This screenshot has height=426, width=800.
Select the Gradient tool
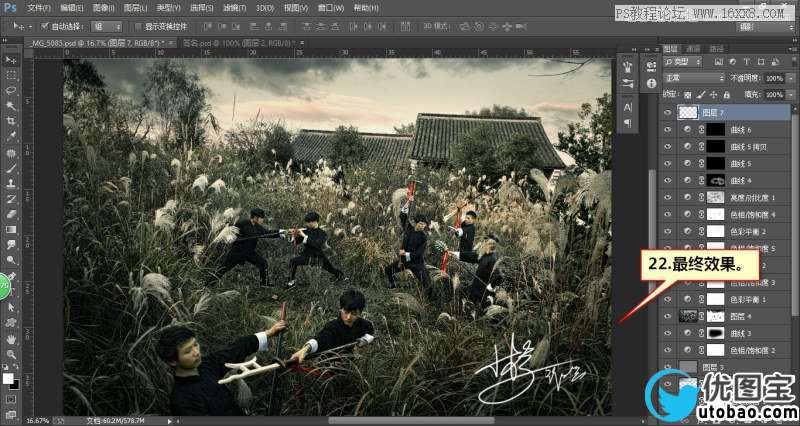10,230
